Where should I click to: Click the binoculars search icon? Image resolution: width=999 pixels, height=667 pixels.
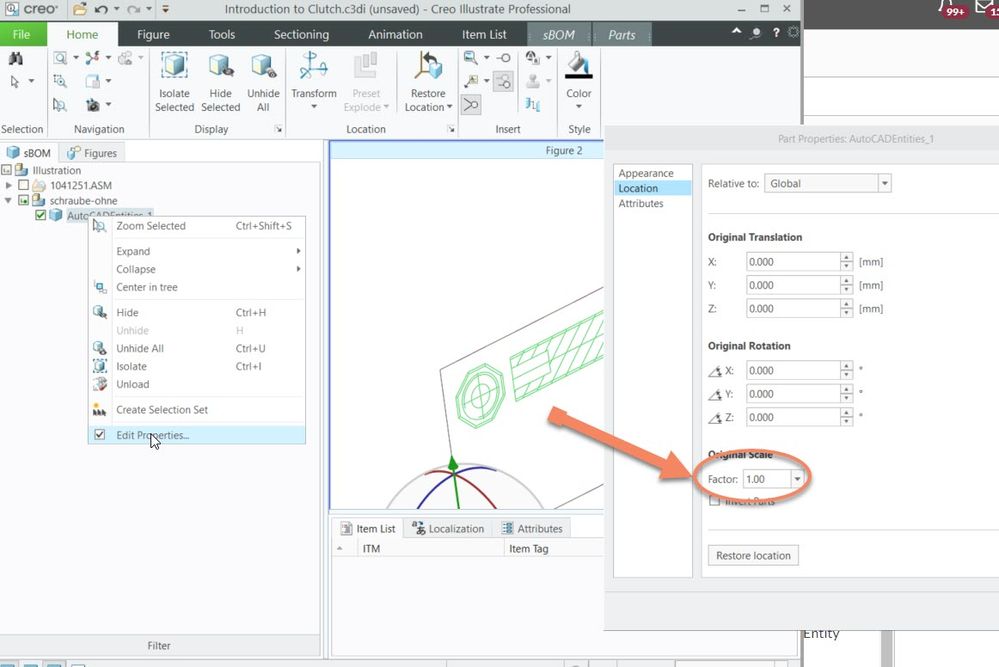coord(16,59)
